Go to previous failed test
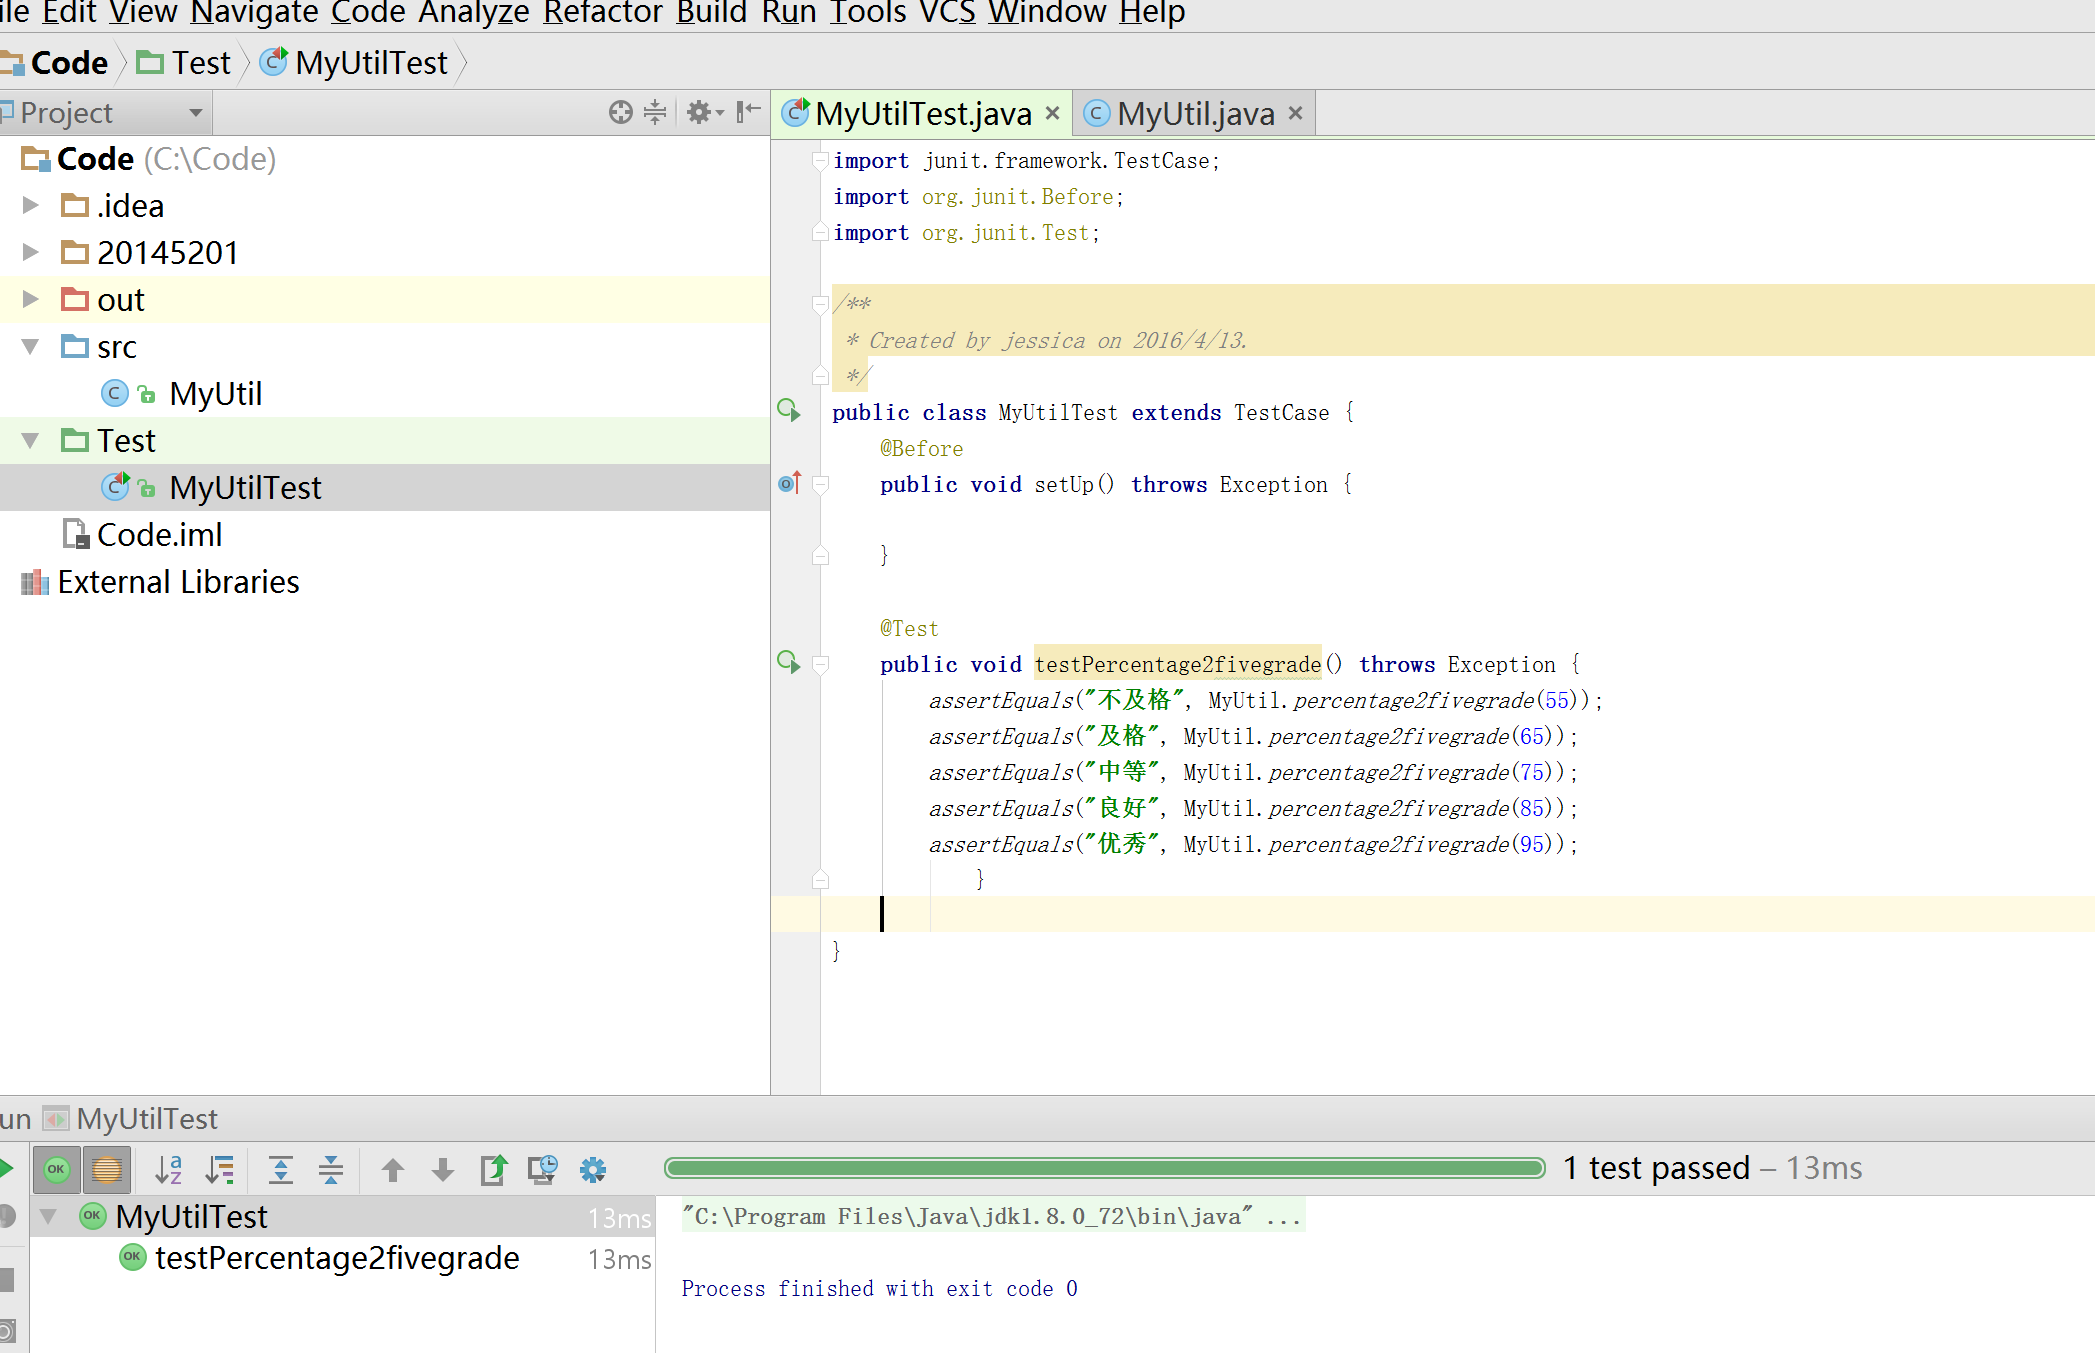Image resolution: width=2095 pixels, height=1353 pixels. click(x=393, y=1169)
